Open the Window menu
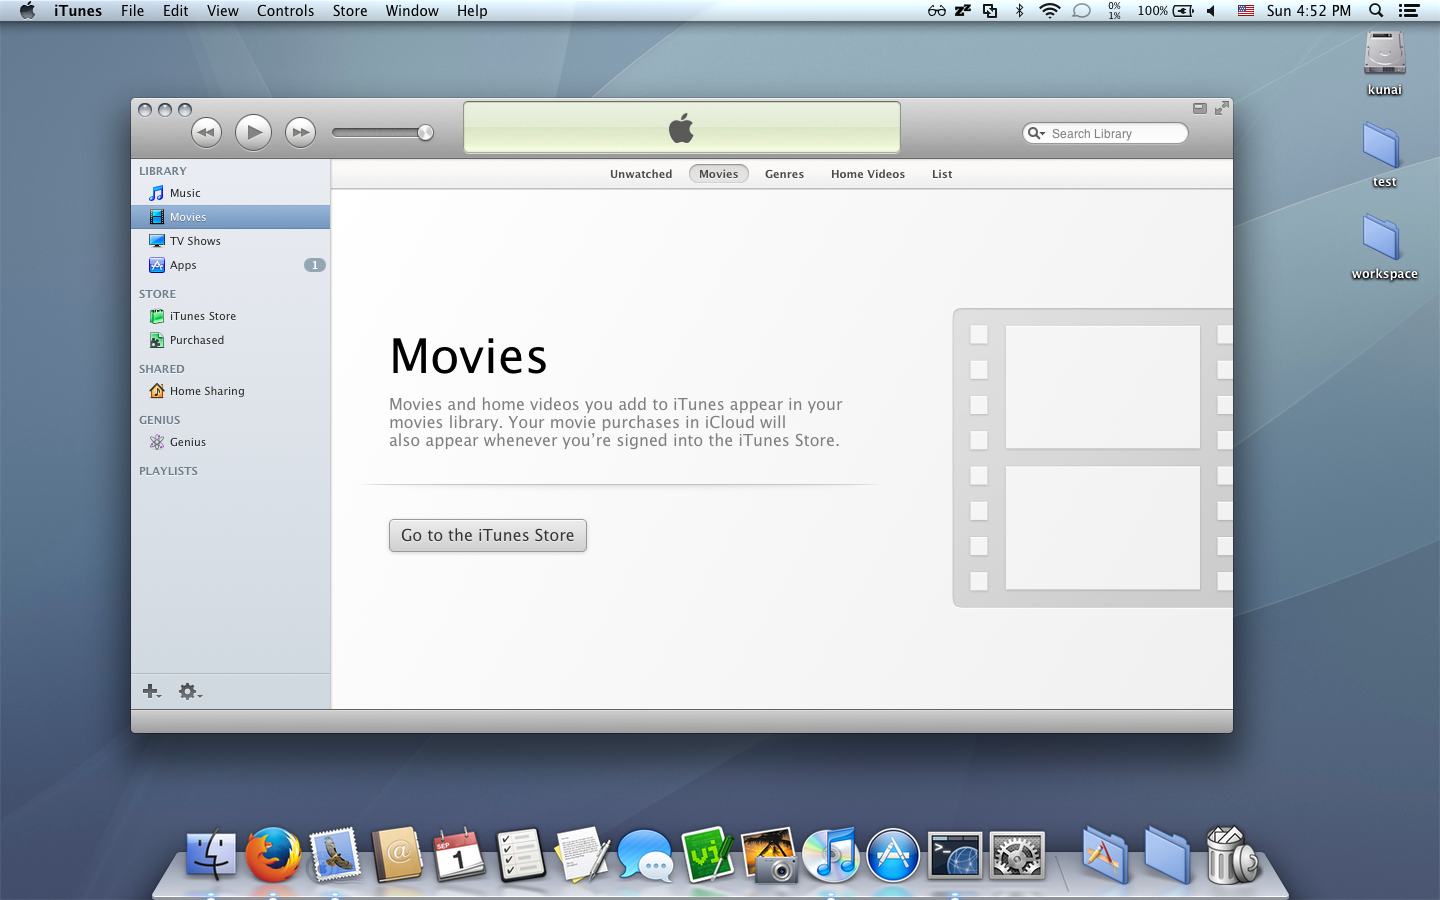Viewport: 1440px width, 900px height. [x=412, y=11]
